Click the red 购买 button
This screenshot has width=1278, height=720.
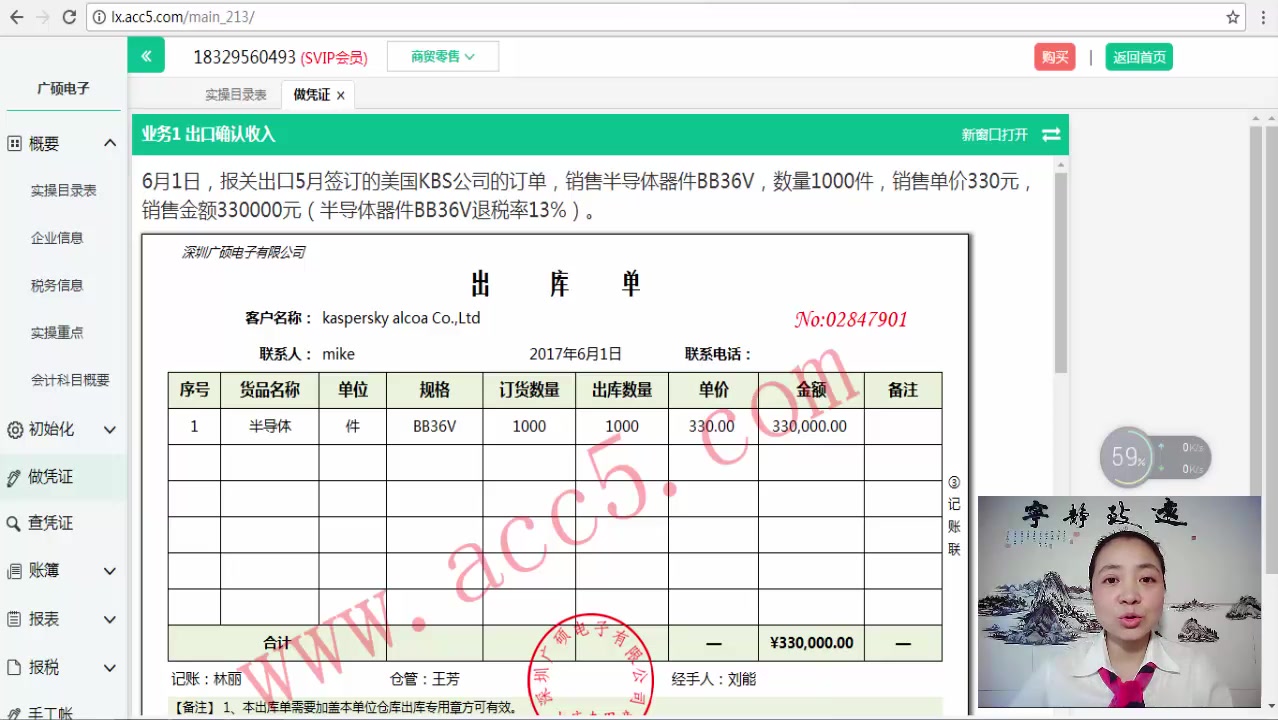pyautogui.click(x=1054, y=57)
